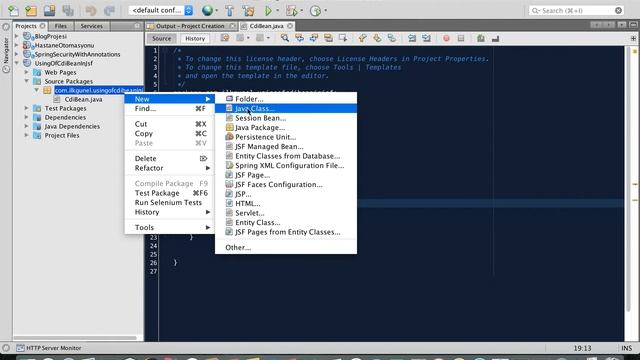The height and width of the screenshot is (360, 640).
Task: Expand the SpringSecurityWithAnnotations project node
Action: pyautogui.click(x=17, y=54)
